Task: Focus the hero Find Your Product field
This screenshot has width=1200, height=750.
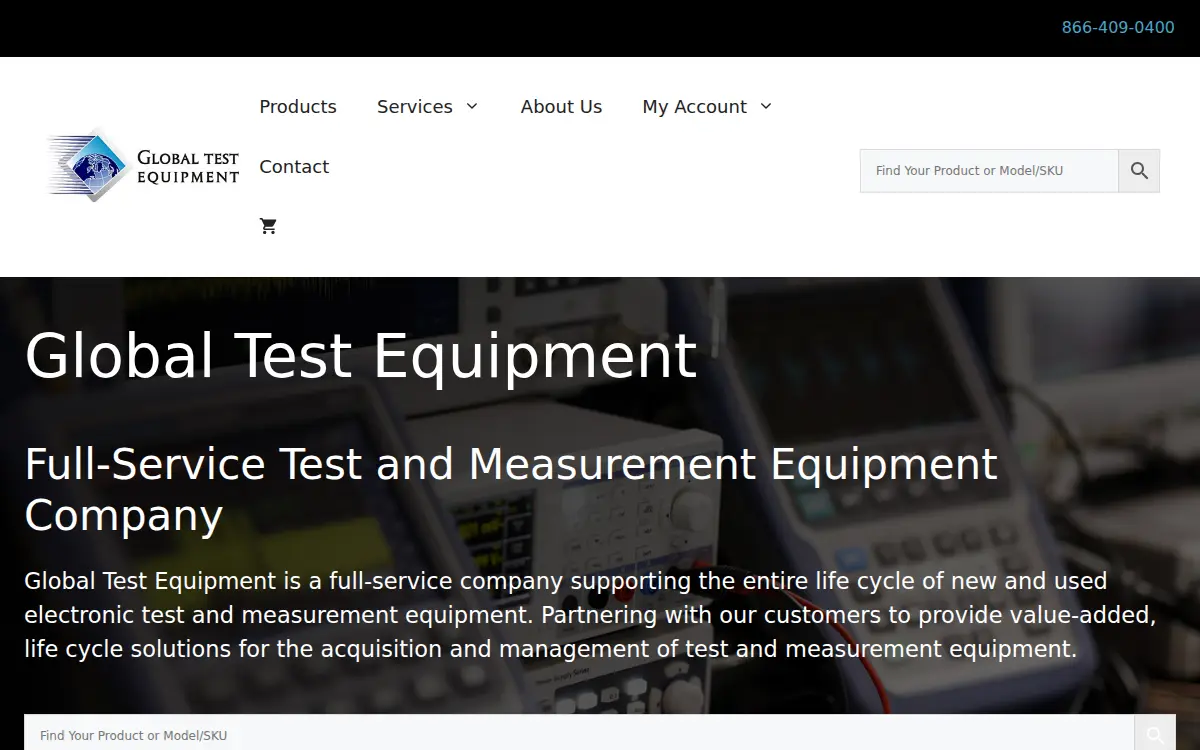Action: [x=579, y=735]
